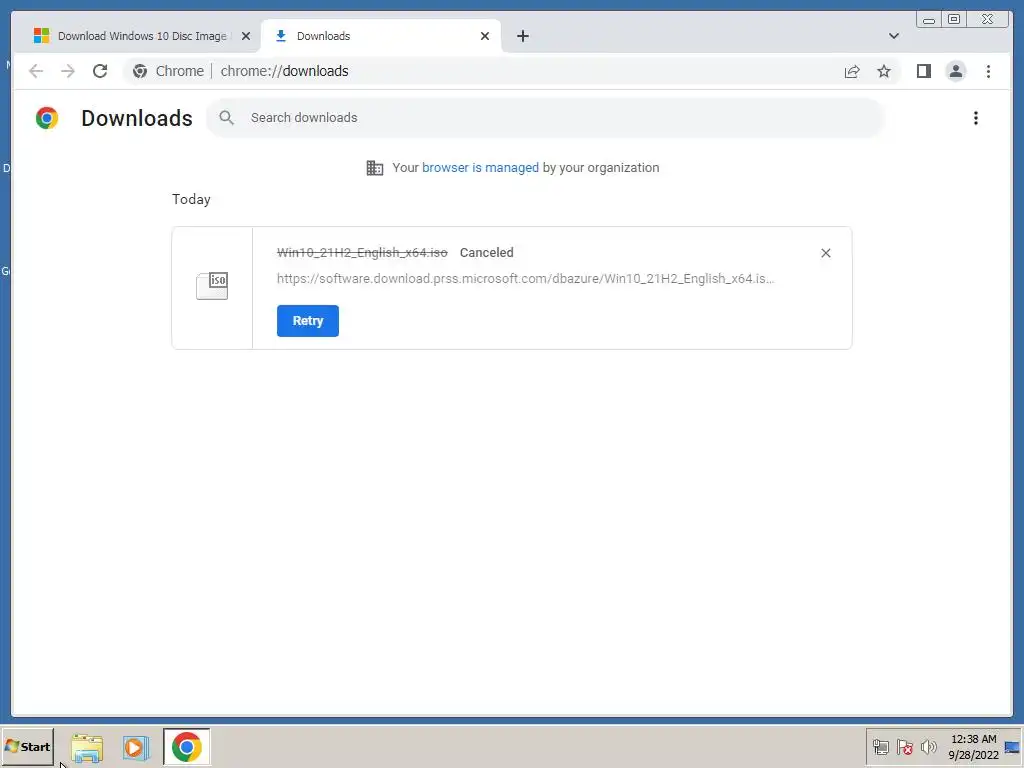The width and height of the screenshot is (1024, 768).
Task: Click the ISO file icon of canceled download
Action: click(212, 286)
